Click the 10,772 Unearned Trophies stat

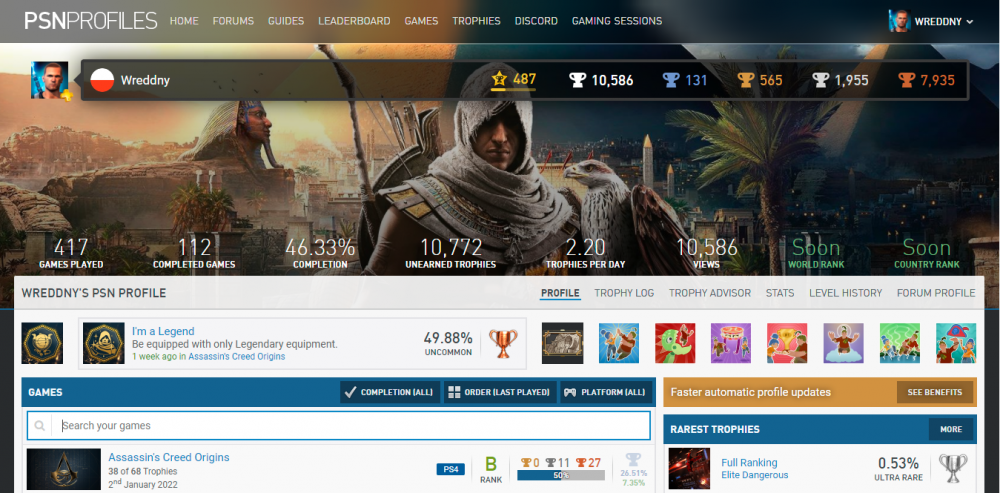(x=450, y=253)
